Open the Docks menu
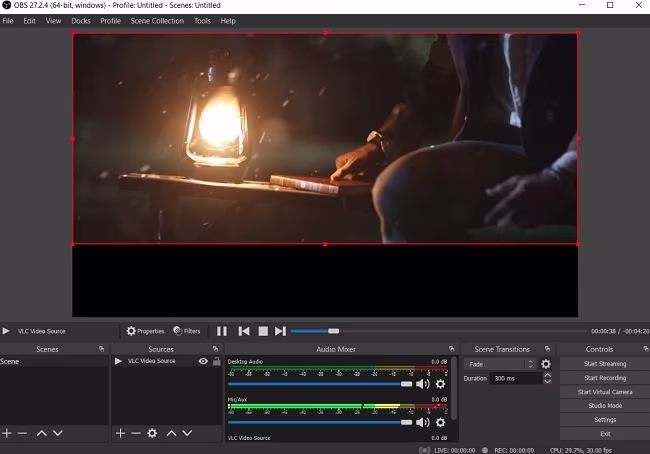The width and height of the screenshot is (650, 454). 80,21
